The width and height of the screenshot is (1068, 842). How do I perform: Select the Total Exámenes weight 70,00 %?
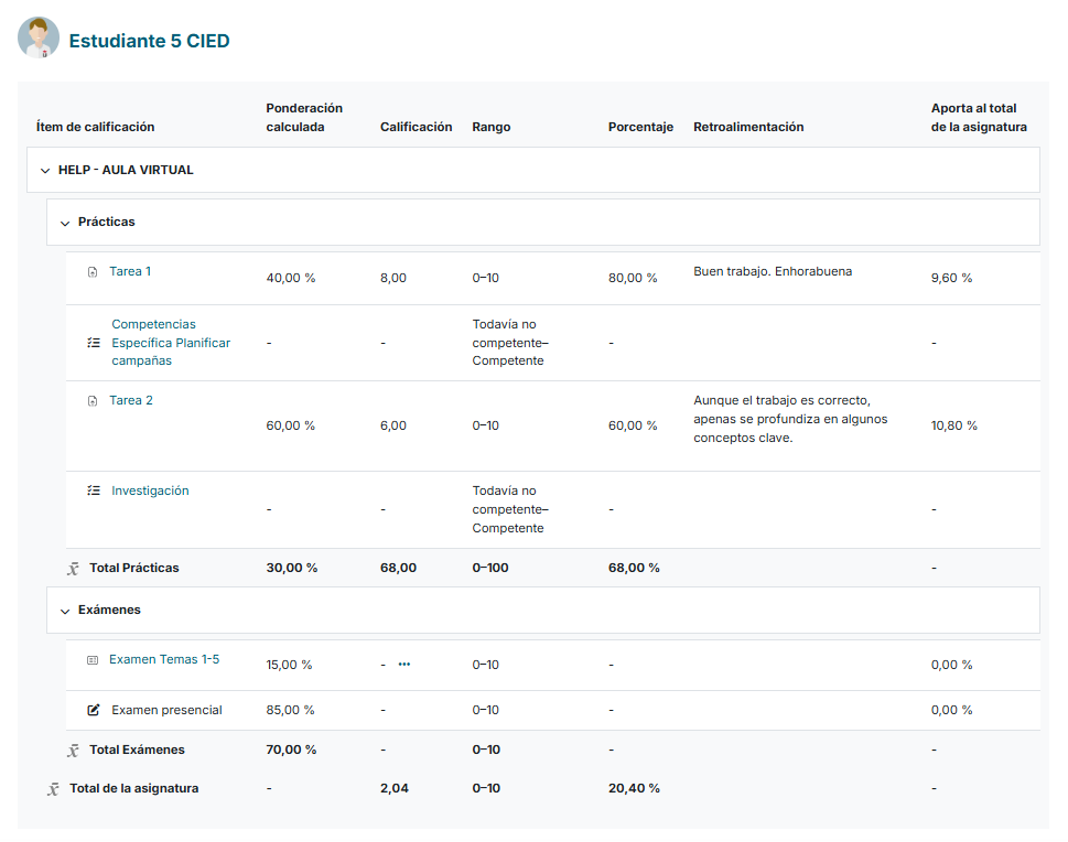[x=291, y=749]
